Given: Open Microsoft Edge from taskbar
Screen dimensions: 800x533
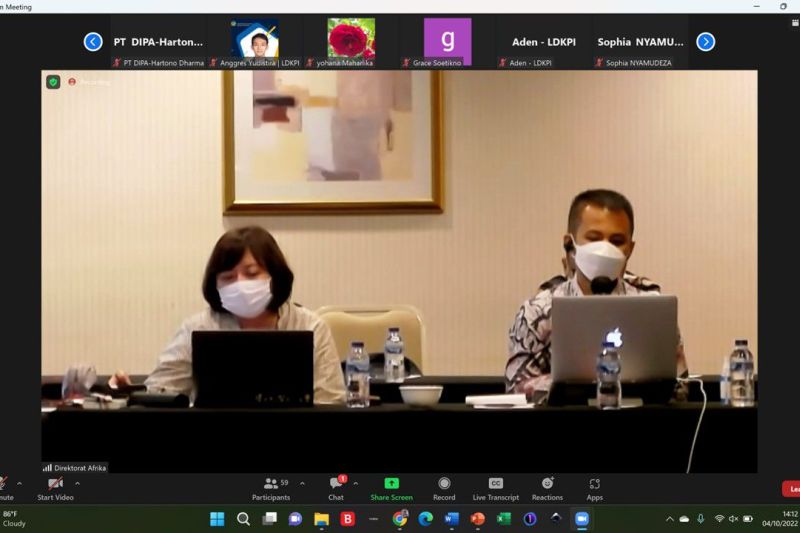Looking at the screenshot, I should tap(426, 519).
